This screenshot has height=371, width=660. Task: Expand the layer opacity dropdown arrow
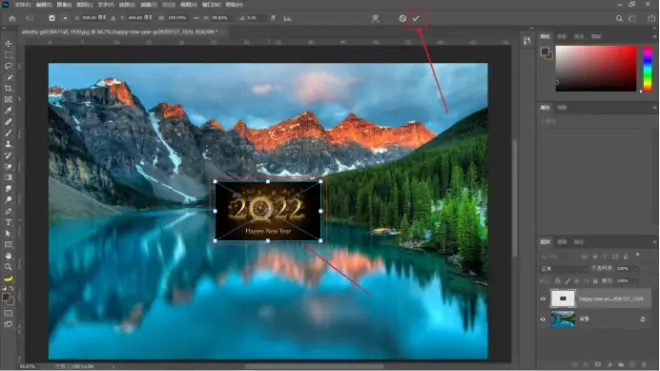(635, 269)
